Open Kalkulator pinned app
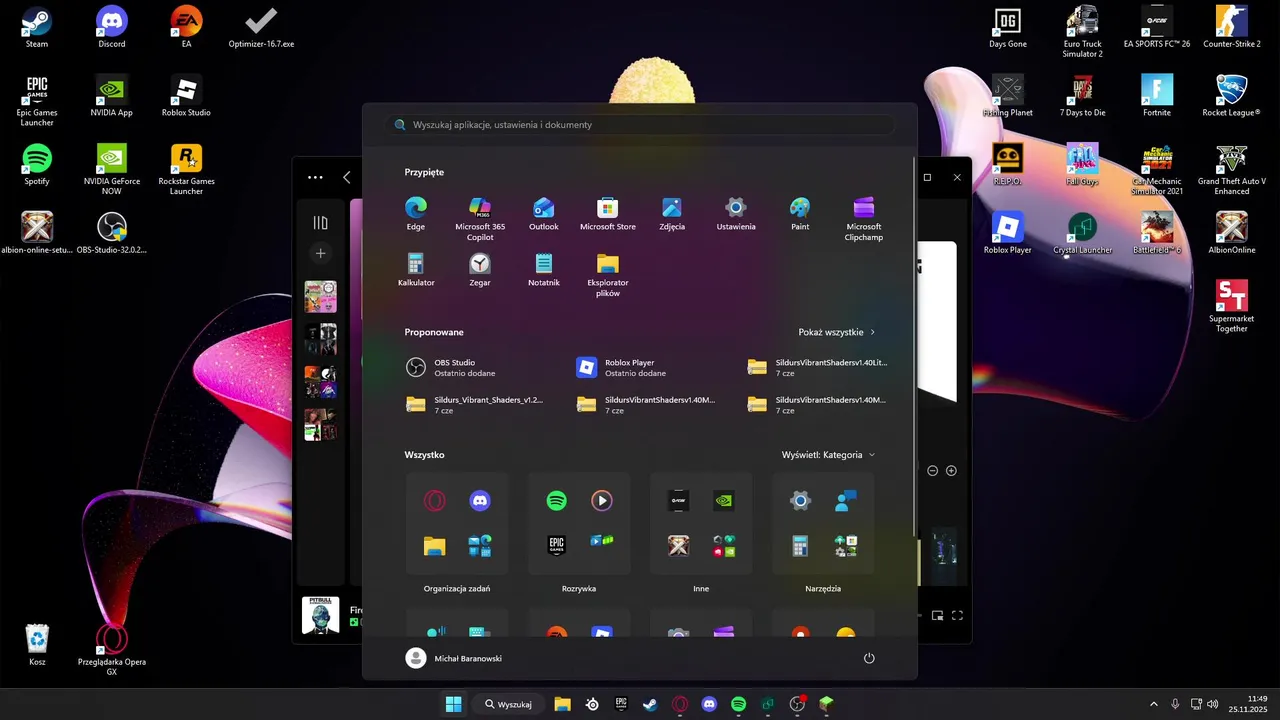 (x=416, y=270)
